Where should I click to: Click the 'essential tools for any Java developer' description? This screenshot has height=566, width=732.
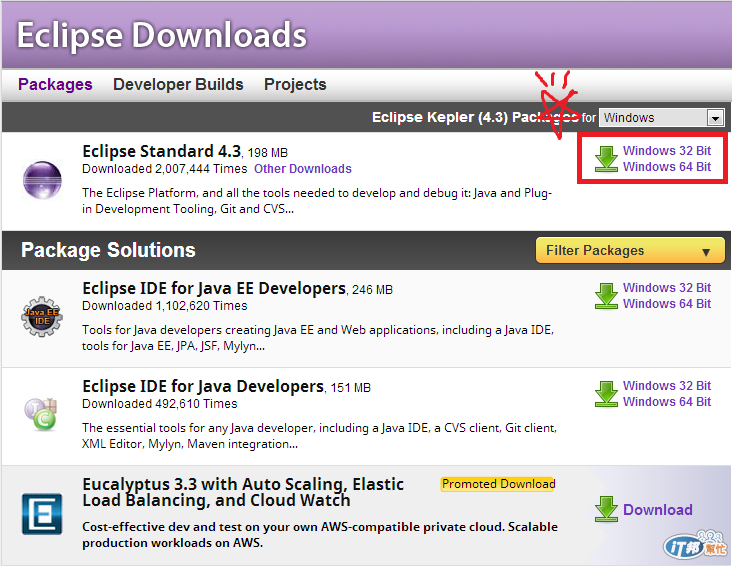319,436
